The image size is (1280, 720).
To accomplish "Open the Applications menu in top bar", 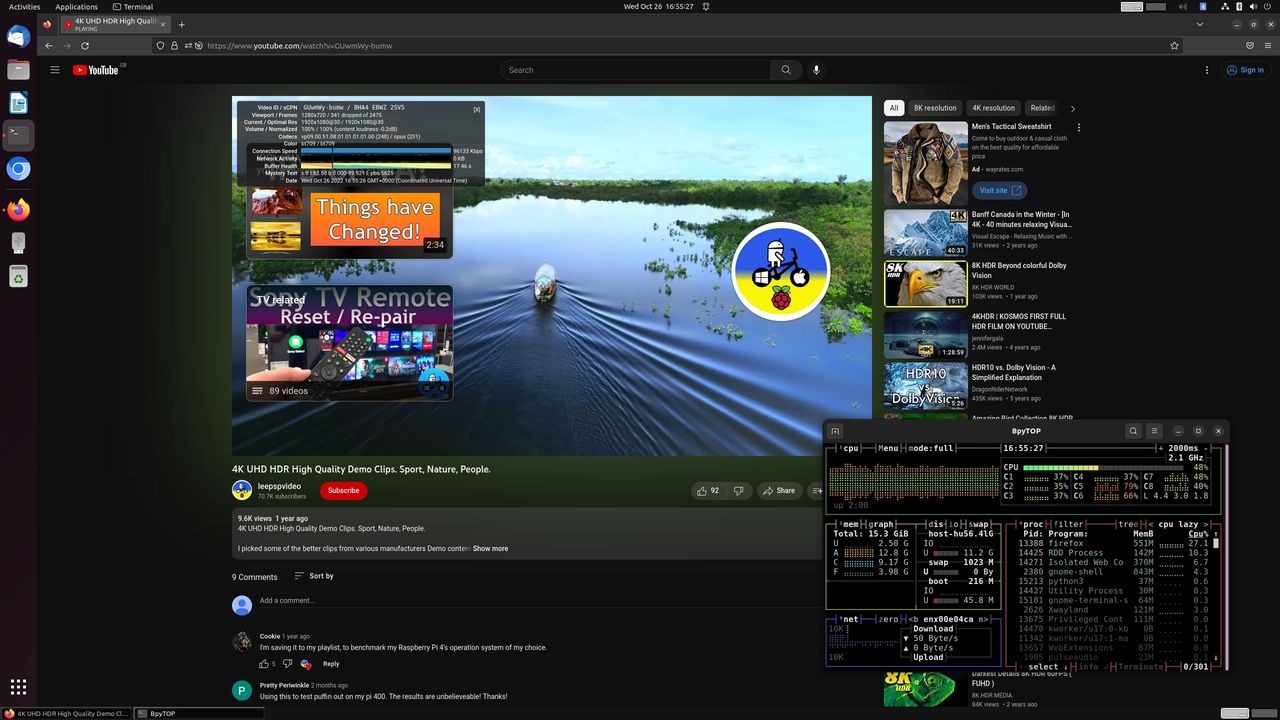I will coord(76,6).
